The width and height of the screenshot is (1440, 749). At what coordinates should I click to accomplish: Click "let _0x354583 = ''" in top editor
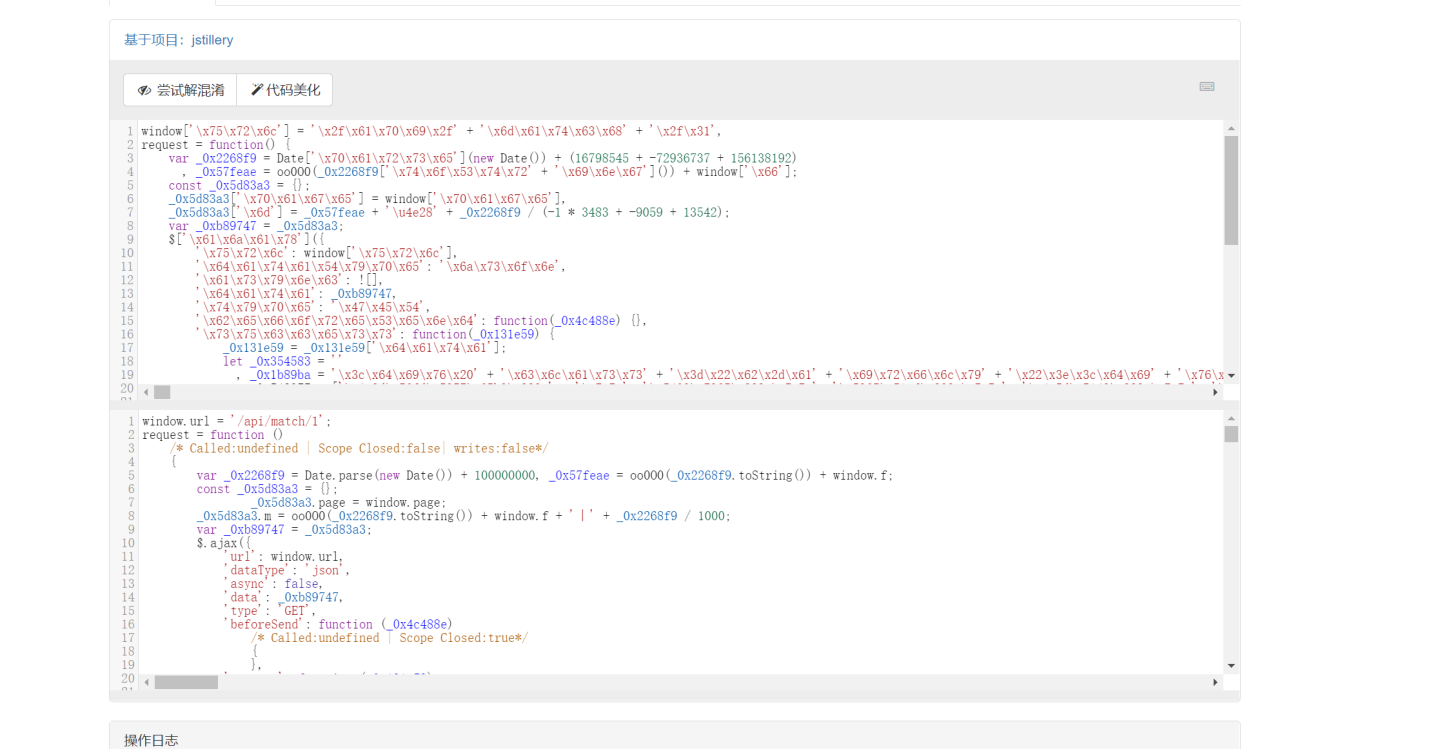(x=281, y=361)
